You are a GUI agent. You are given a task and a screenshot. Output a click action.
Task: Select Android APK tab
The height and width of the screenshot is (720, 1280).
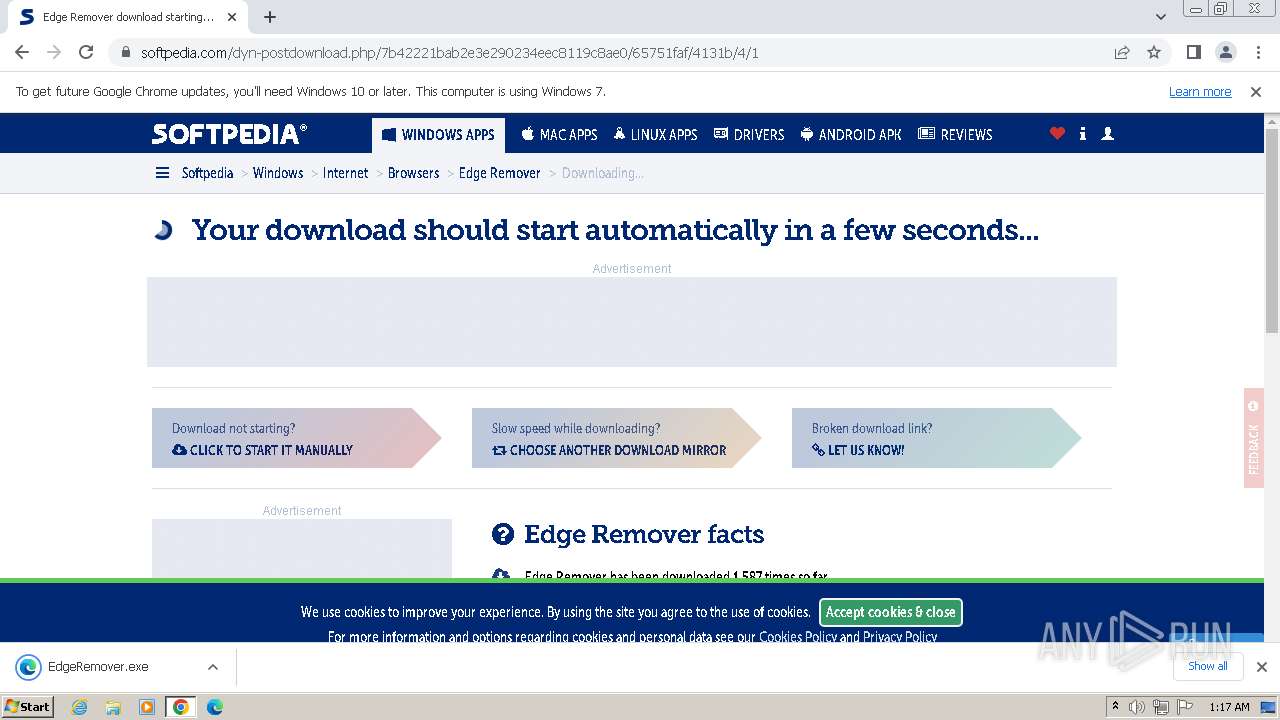[x=851, y=134]
